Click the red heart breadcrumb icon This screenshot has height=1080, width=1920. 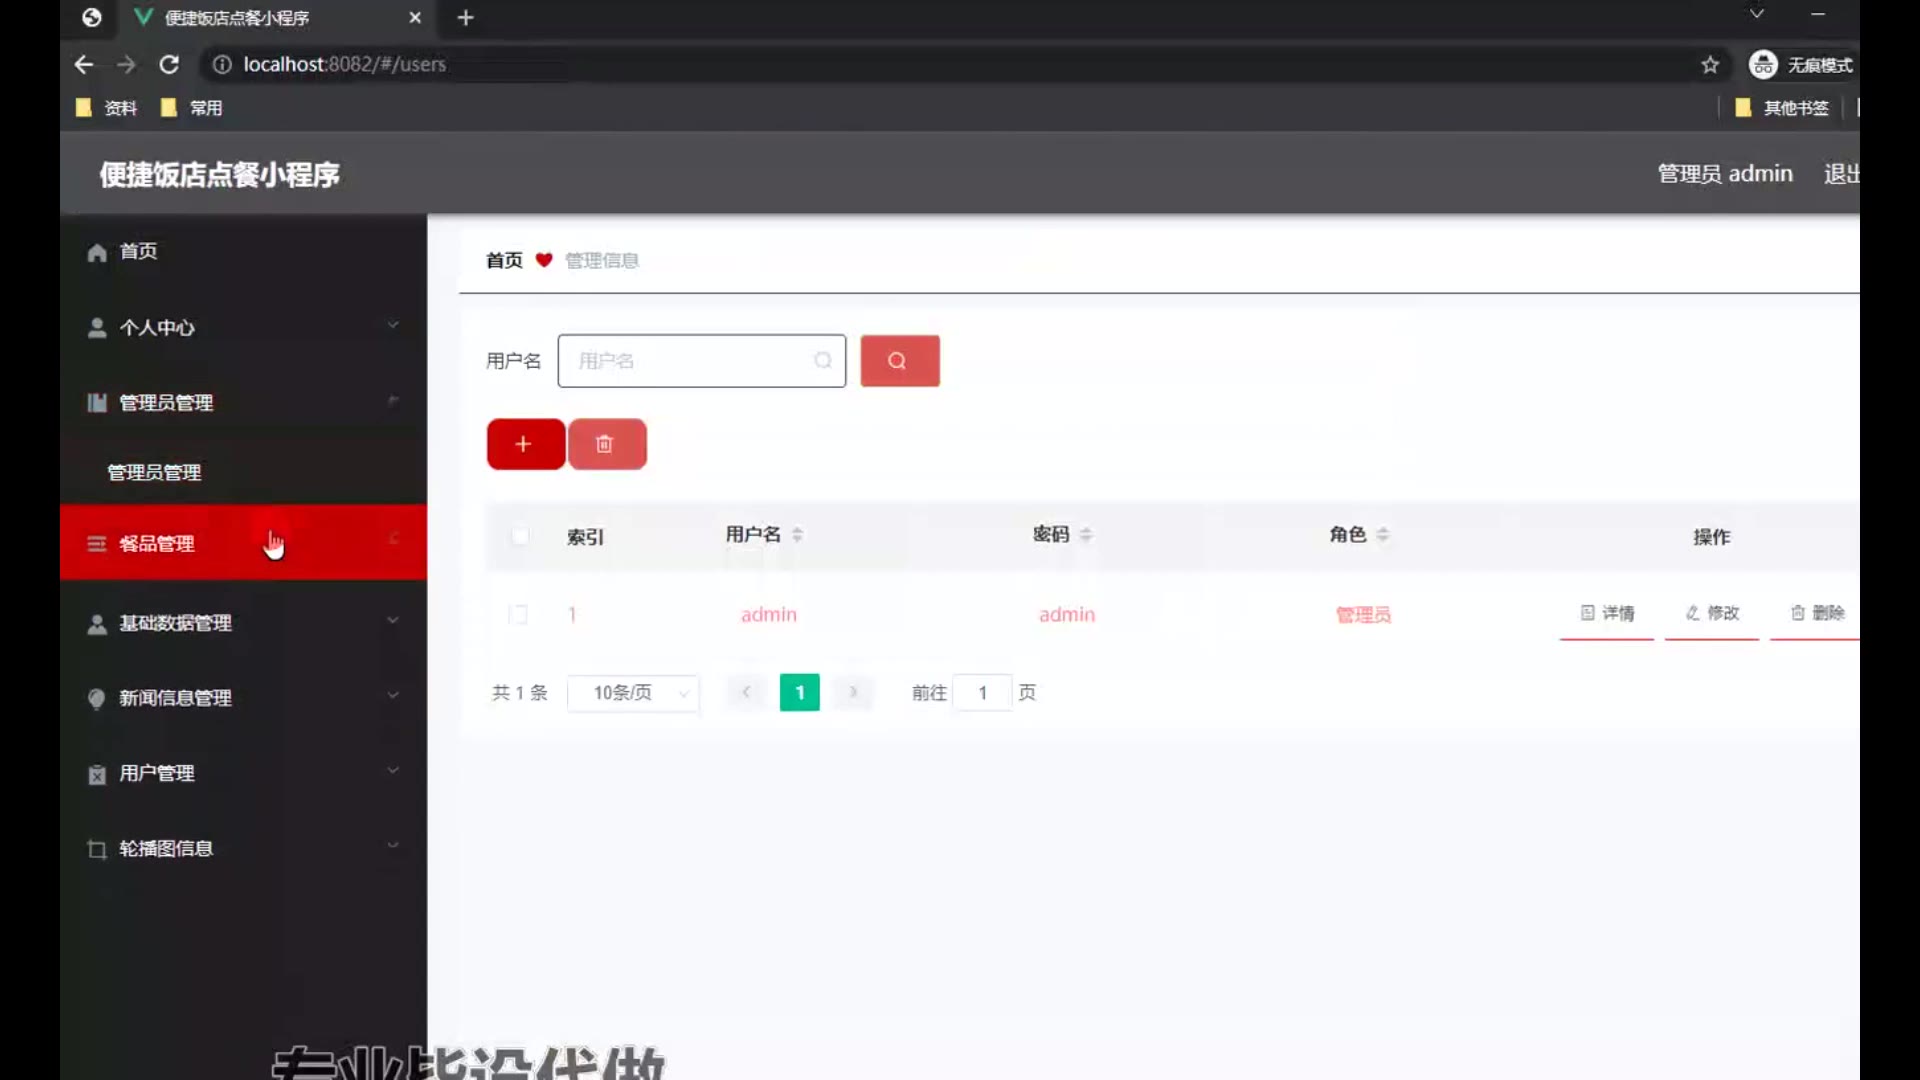click(544, 260)
